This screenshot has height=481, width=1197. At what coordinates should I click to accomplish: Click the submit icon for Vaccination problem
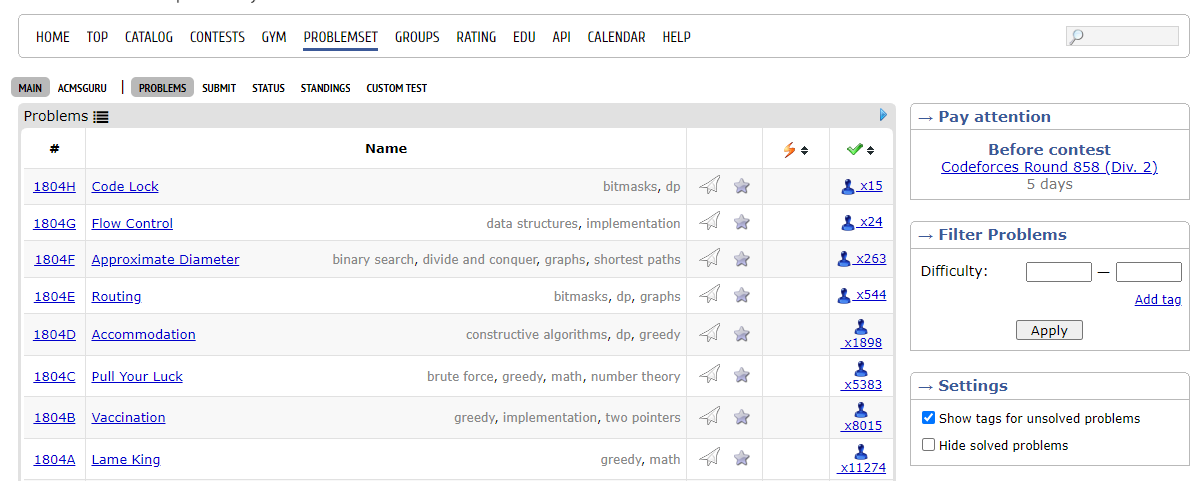coord(709,416)
